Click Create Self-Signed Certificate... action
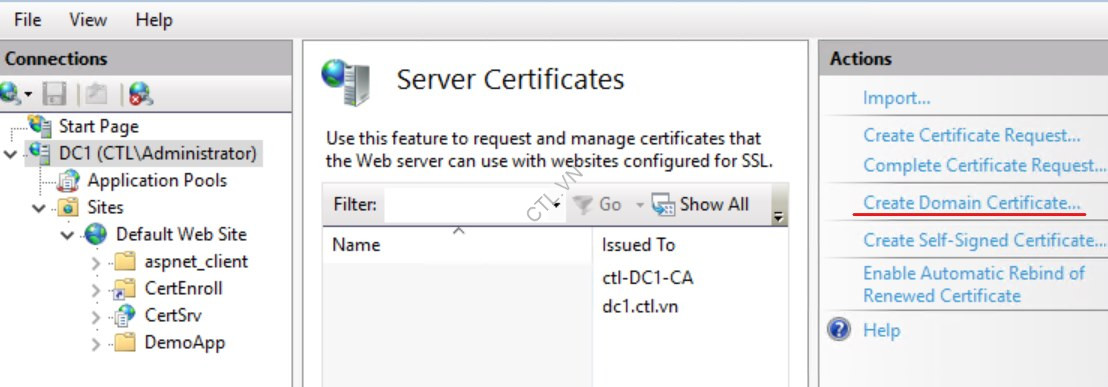1108x387 pixels. 984,240
